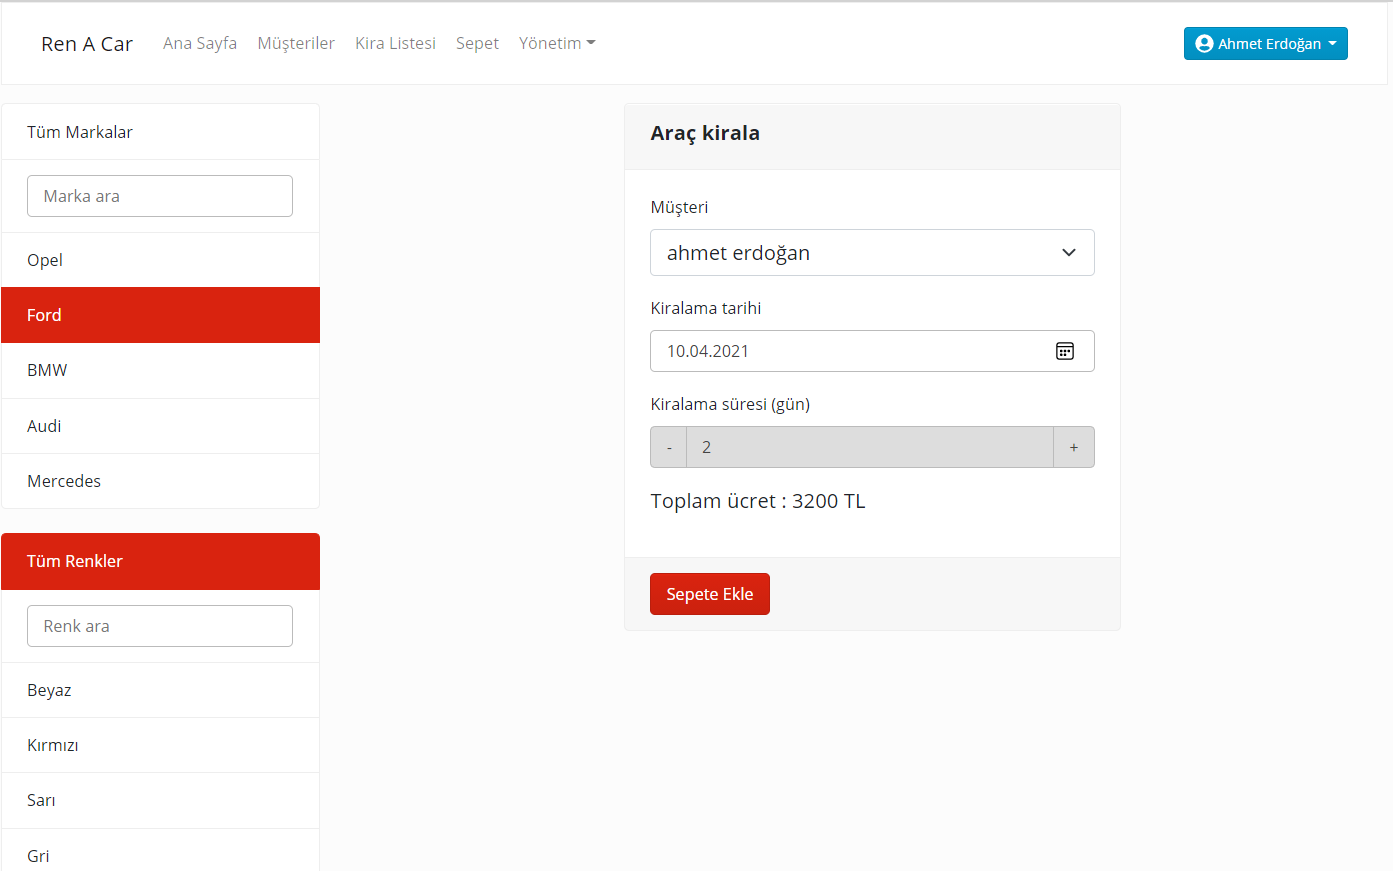This screenshot has width=1393, height=871.
Task: Expand the Yönetim menu
Action: (x=556, y=43)
